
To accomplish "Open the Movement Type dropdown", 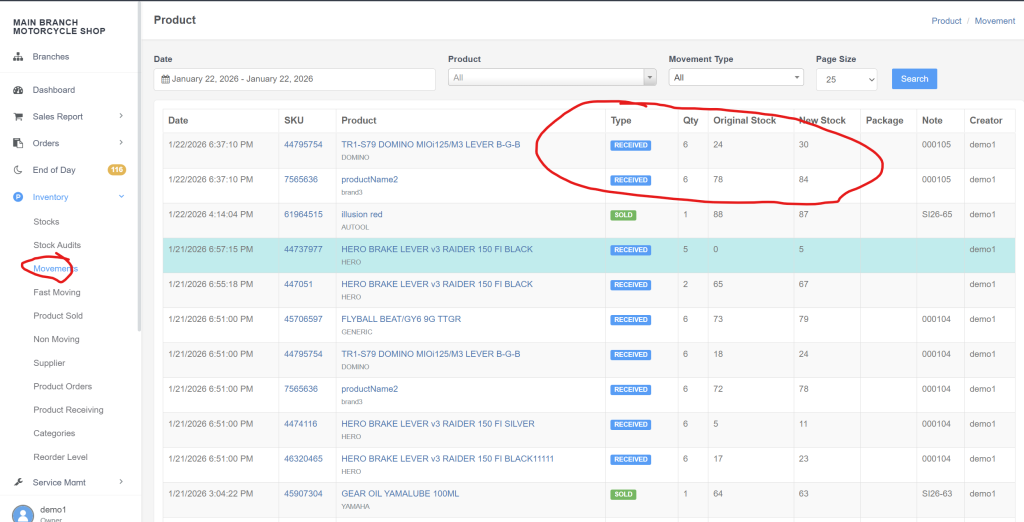I will [736, 78].
